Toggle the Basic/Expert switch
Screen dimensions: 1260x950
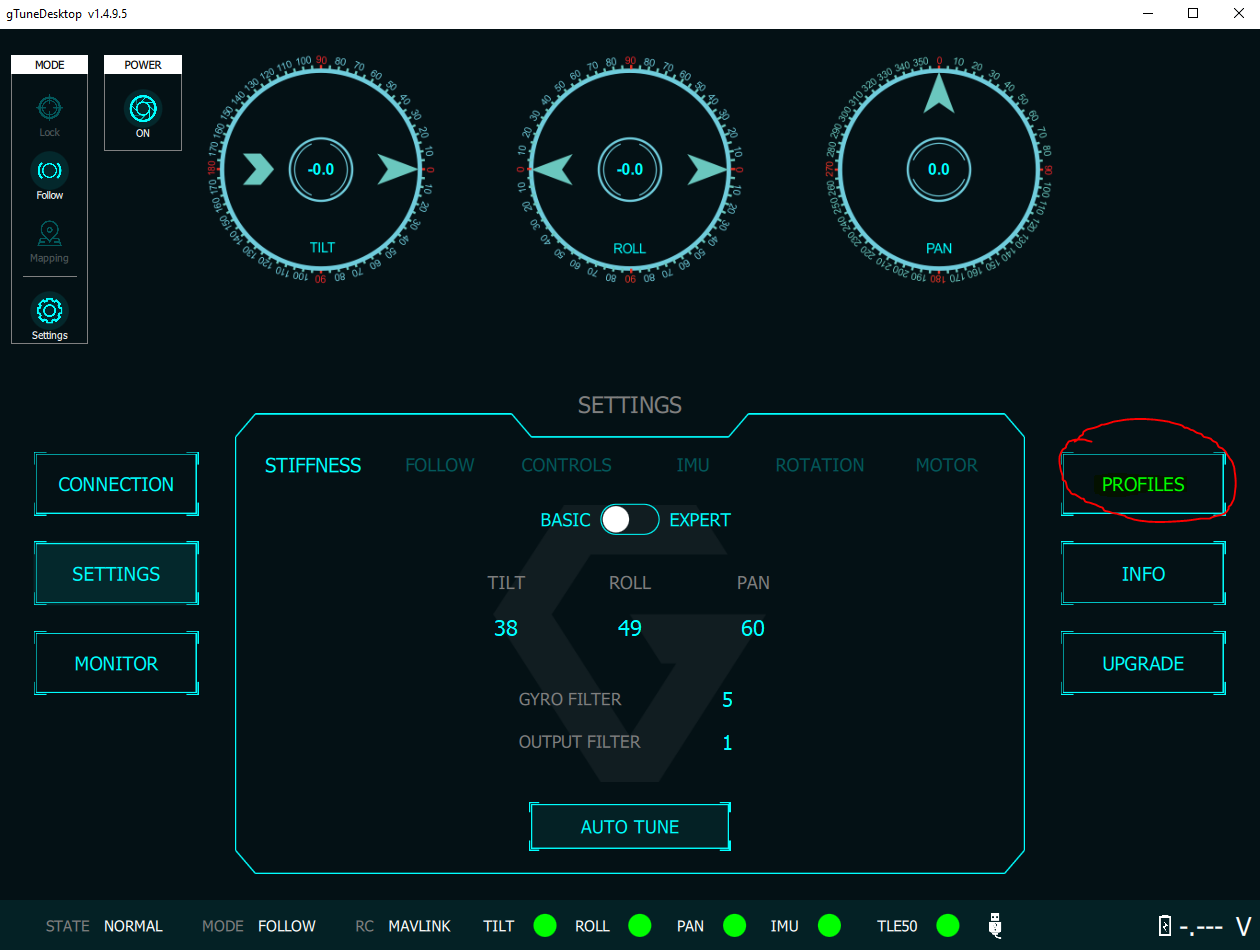630,520
